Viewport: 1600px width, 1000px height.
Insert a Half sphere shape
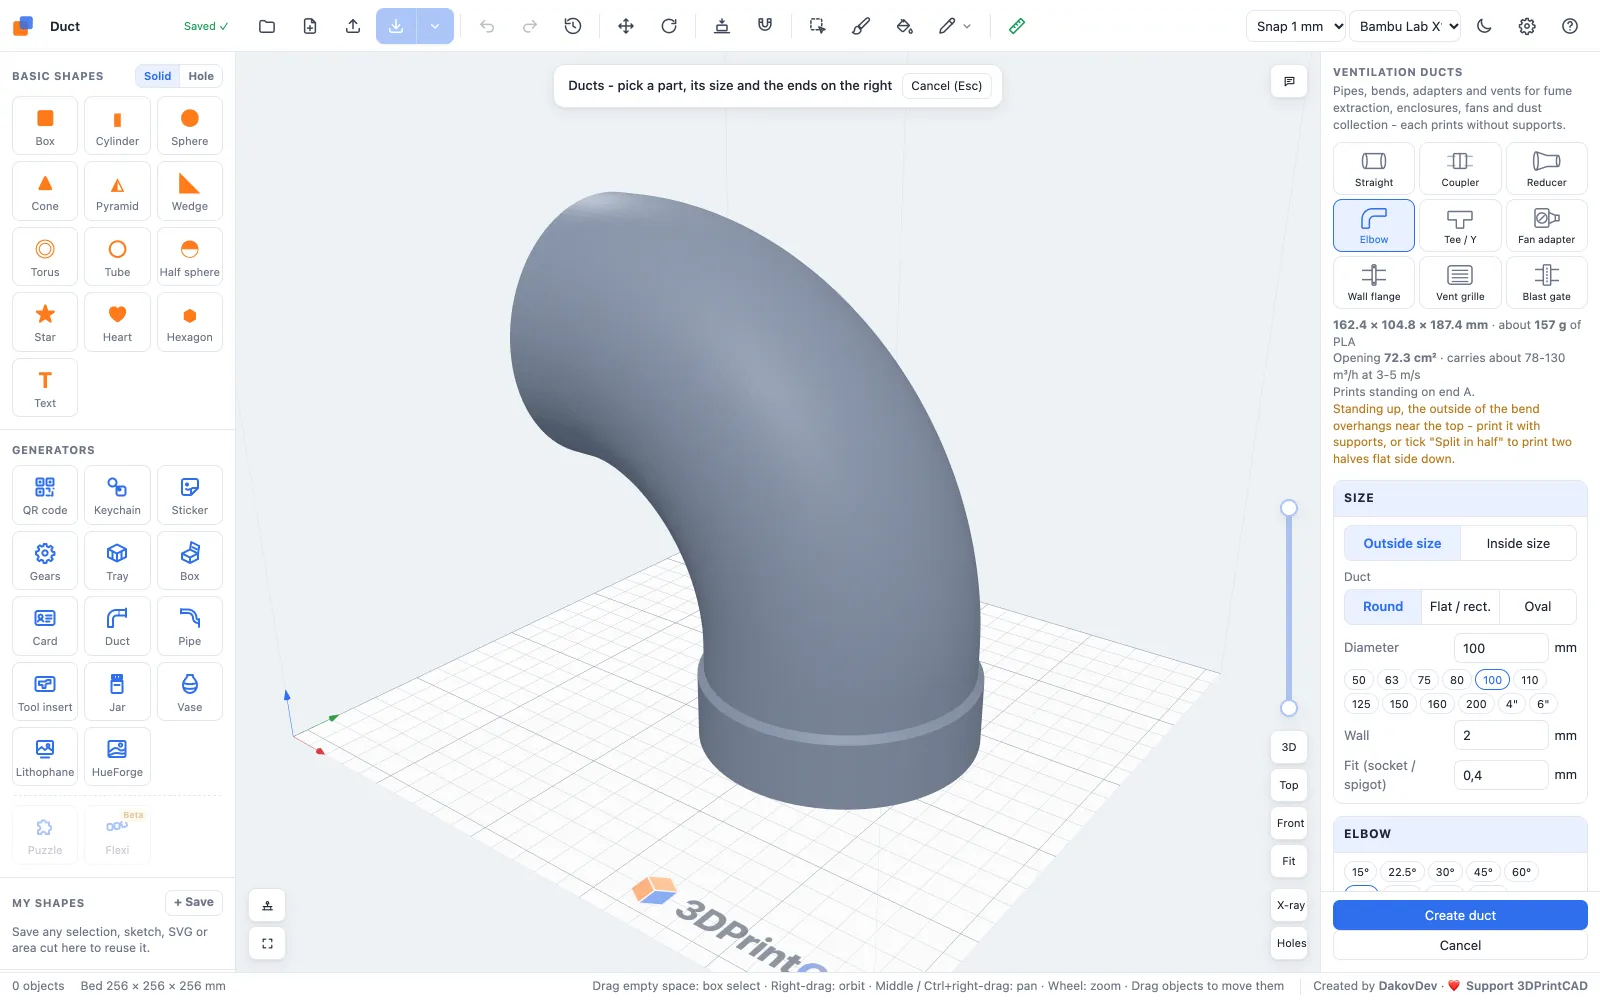pyautogui.click(x=190, y=257)
